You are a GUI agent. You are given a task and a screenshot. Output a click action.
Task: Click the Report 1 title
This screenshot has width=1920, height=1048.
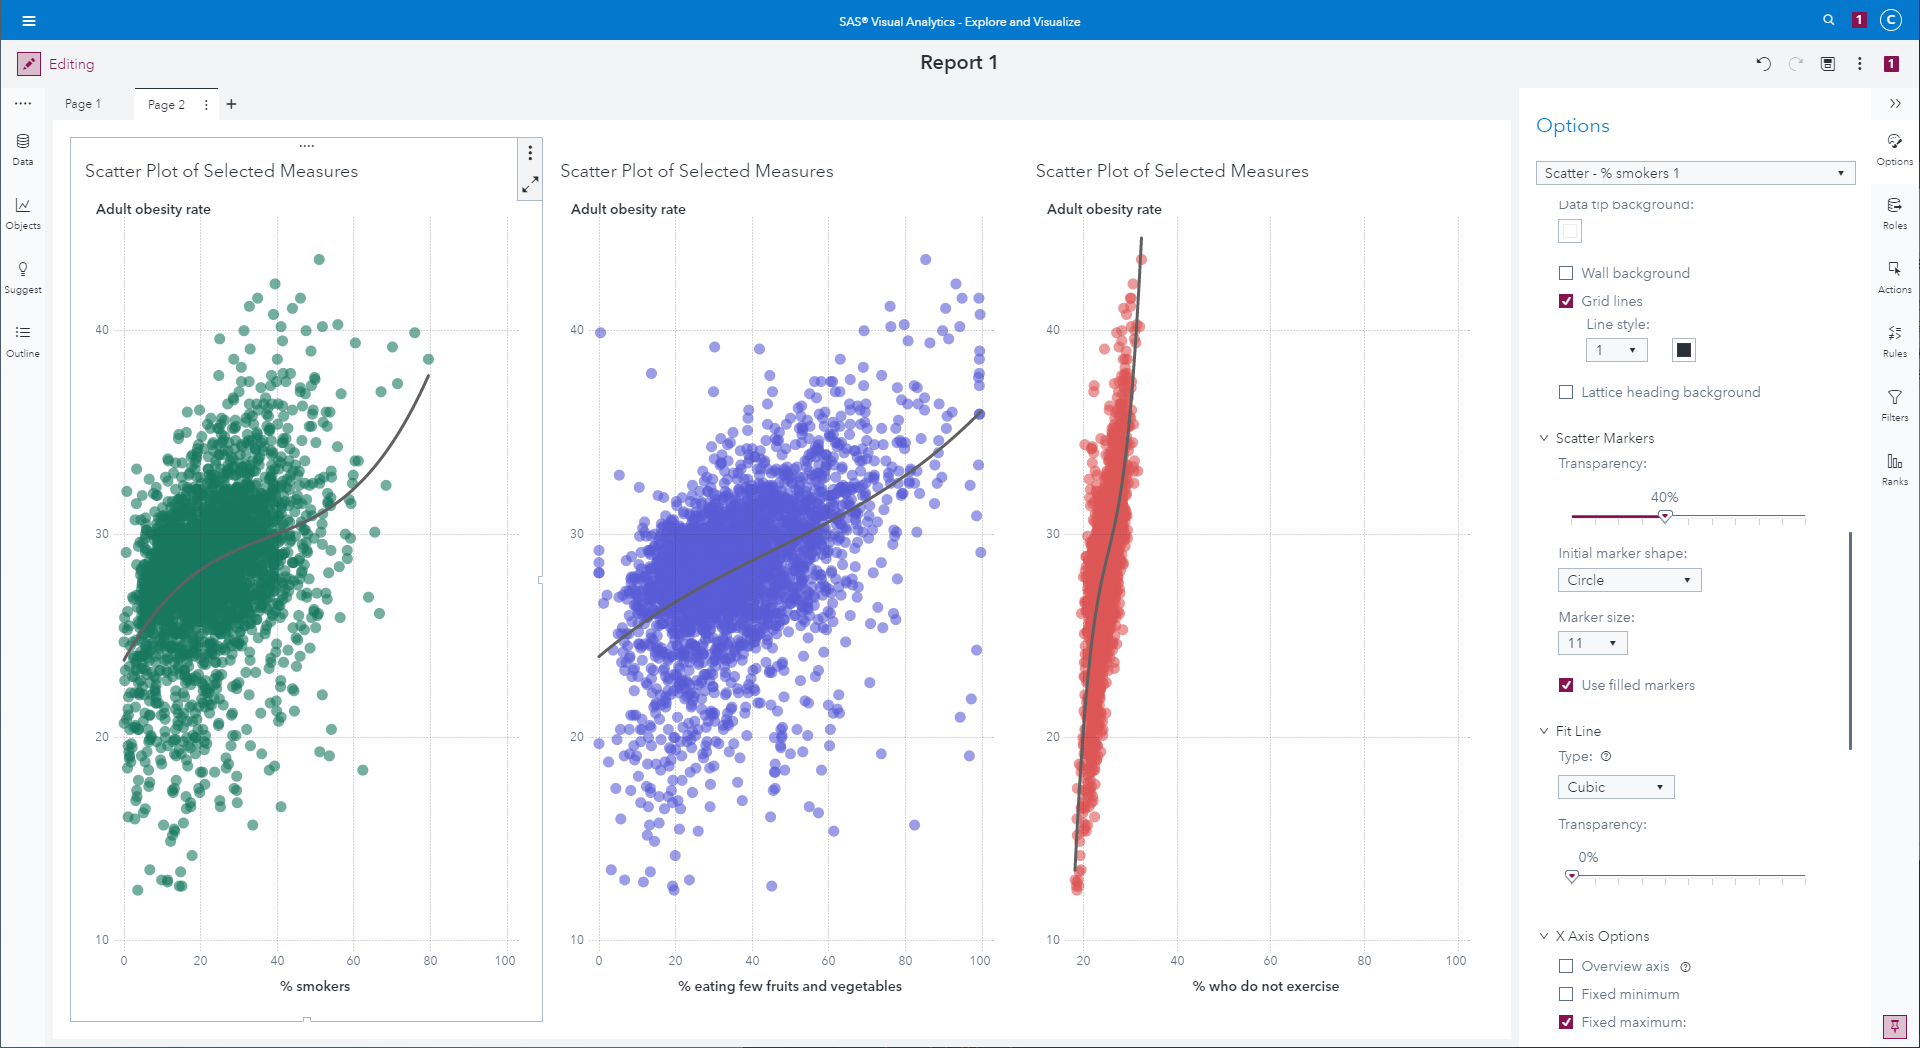click(x=958, y=63)
